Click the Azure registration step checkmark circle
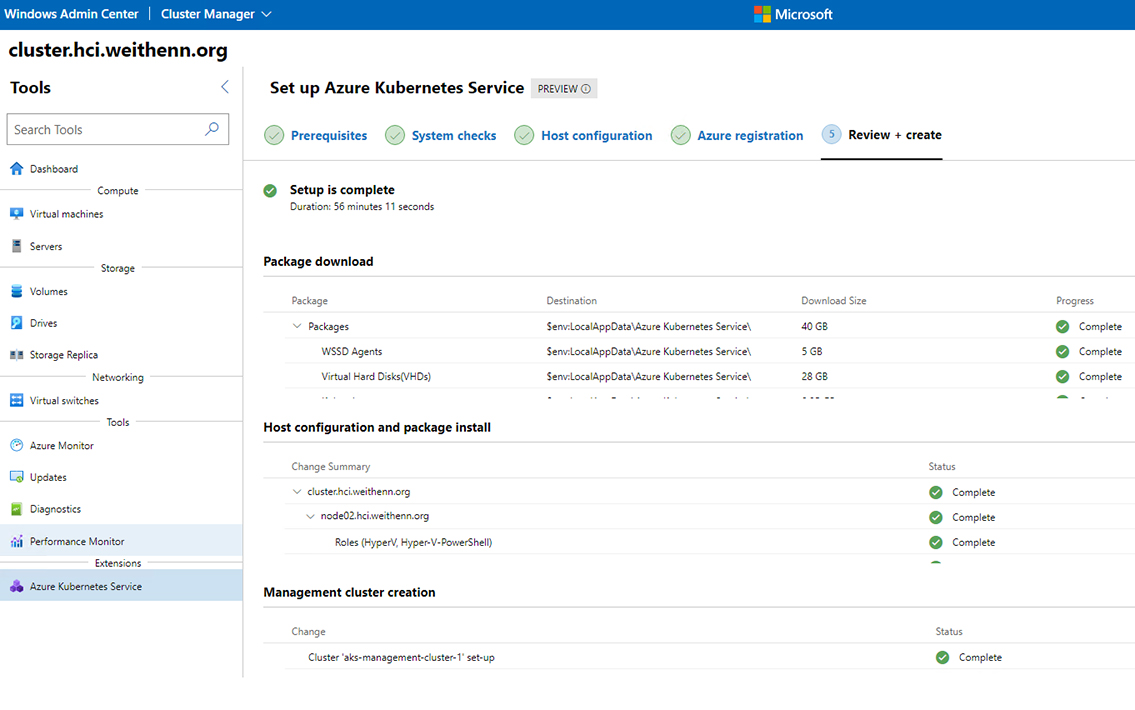 point(680,135)
